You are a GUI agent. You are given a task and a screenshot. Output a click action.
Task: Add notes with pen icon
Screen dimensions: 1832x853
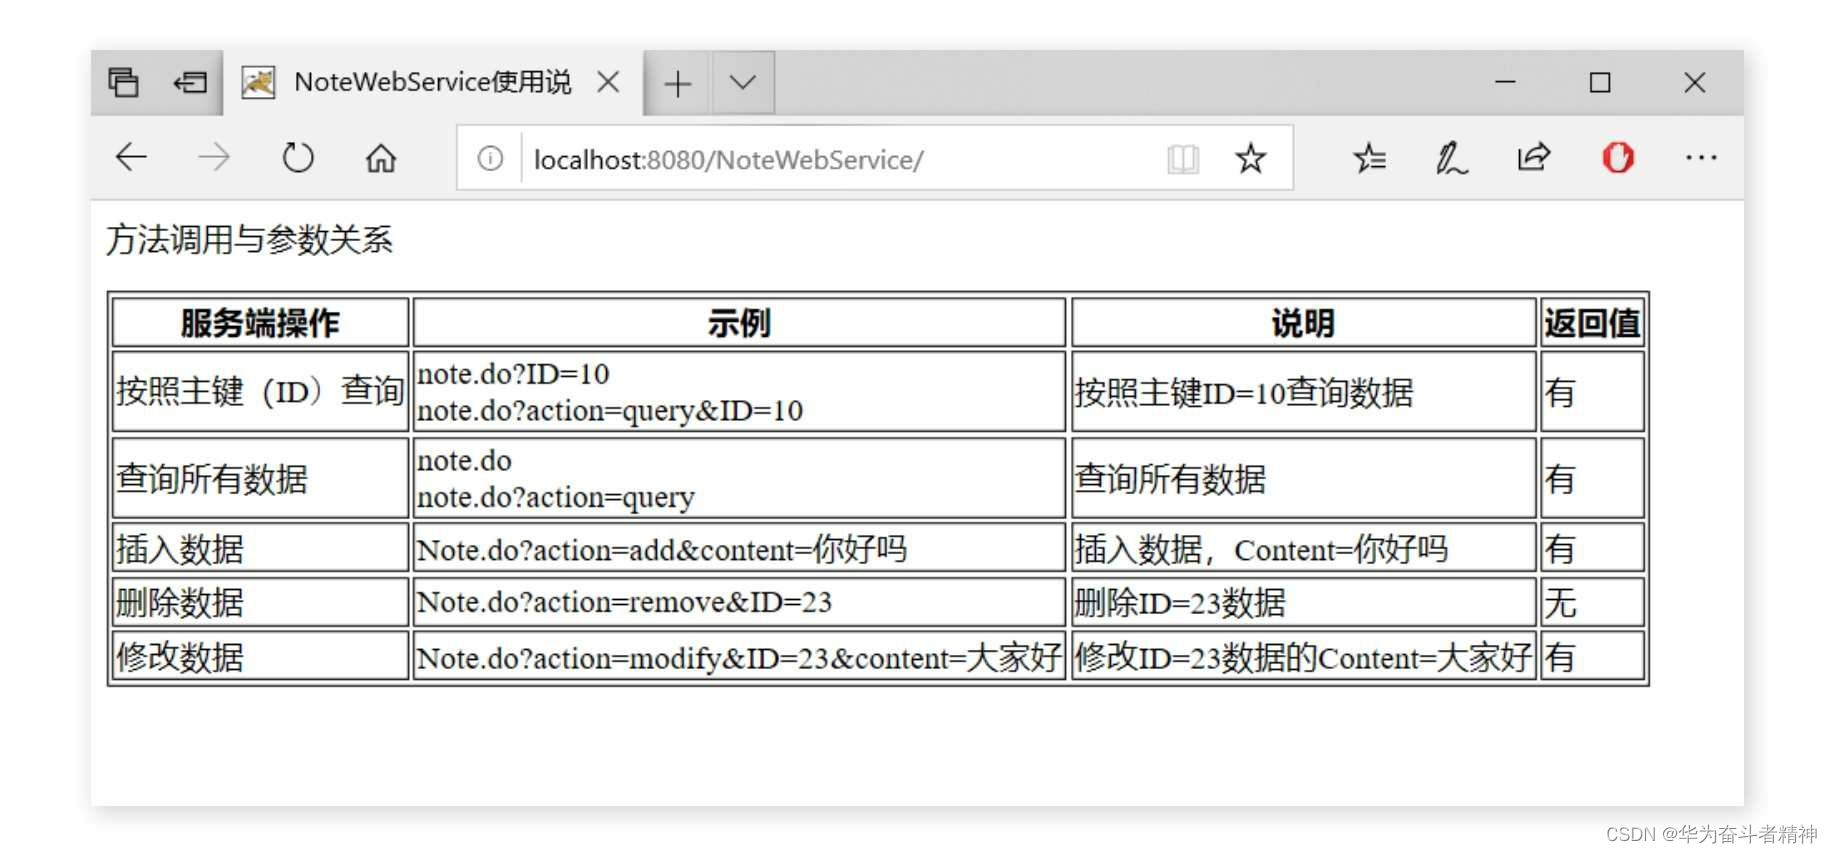[x=1451, y=158]
